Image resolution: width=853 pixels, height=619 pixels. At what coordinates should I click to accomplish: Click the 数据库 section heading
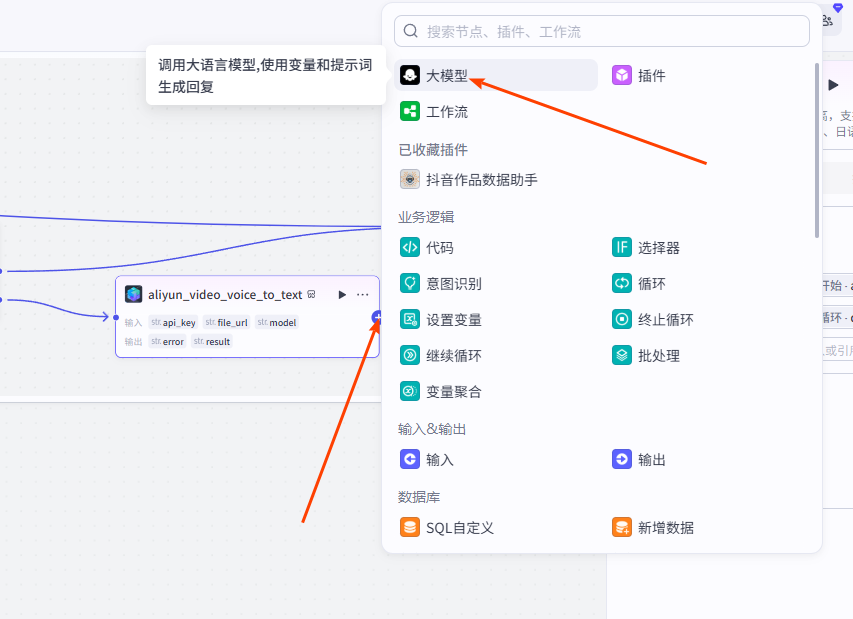coord(419,497)
